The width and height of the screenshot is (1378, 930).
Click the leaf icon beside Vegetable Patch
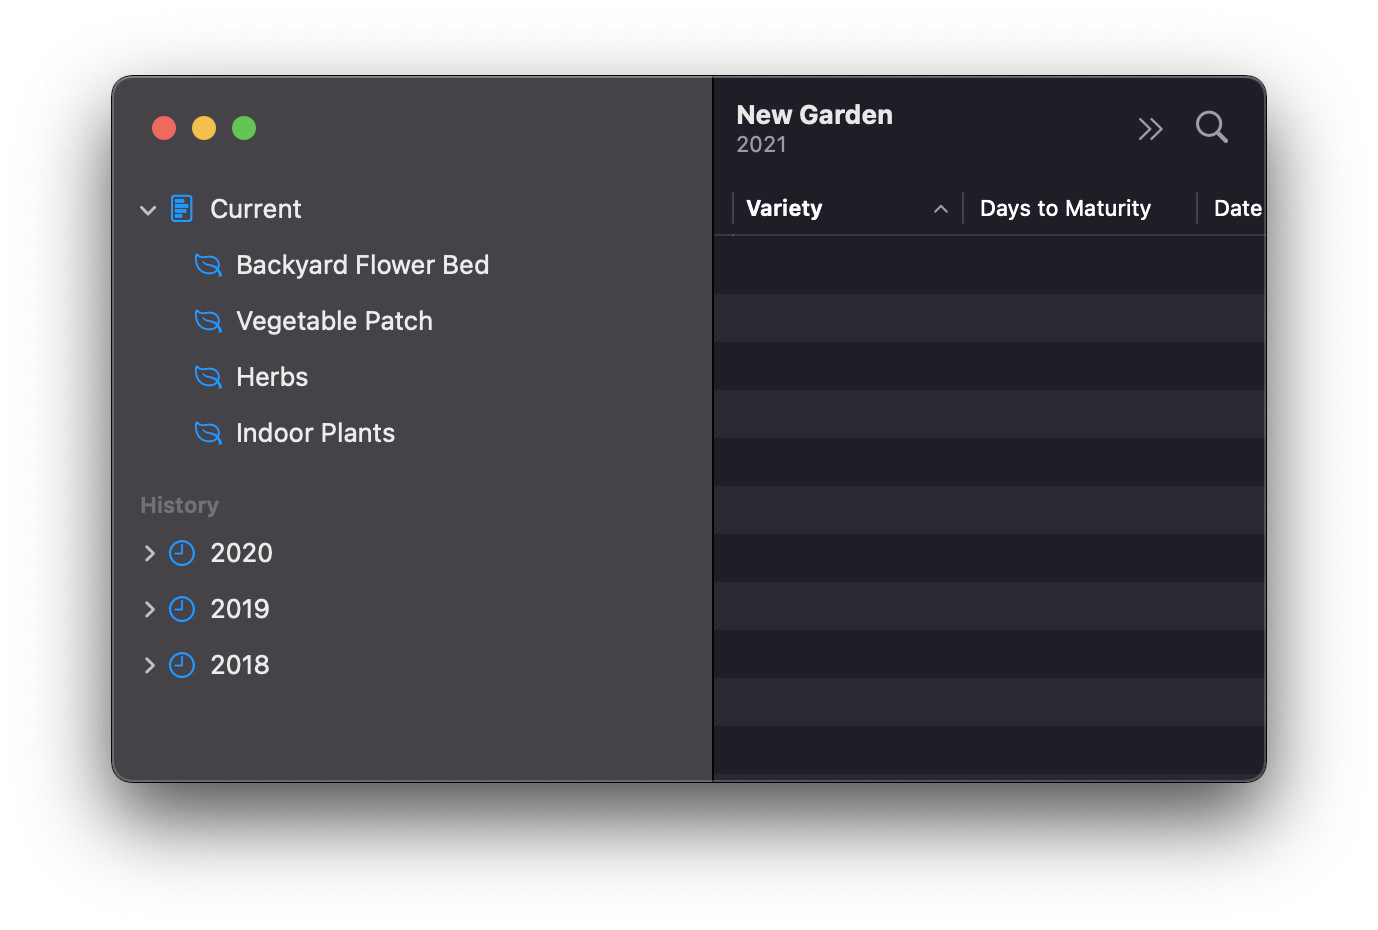tap(208, 321)
